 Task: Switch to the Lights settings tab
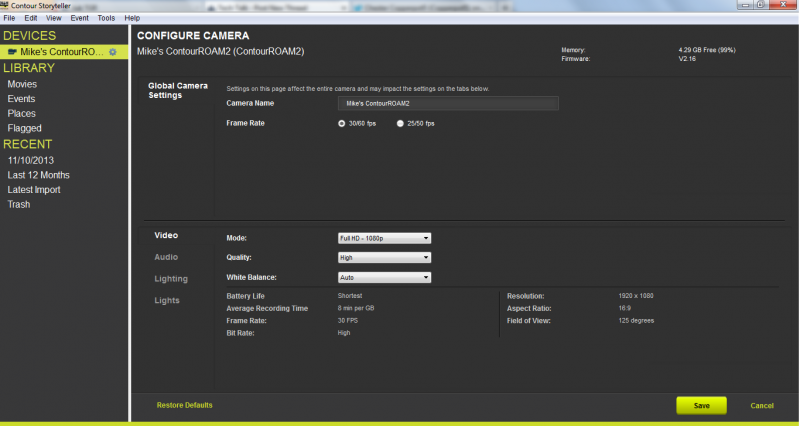167,300
